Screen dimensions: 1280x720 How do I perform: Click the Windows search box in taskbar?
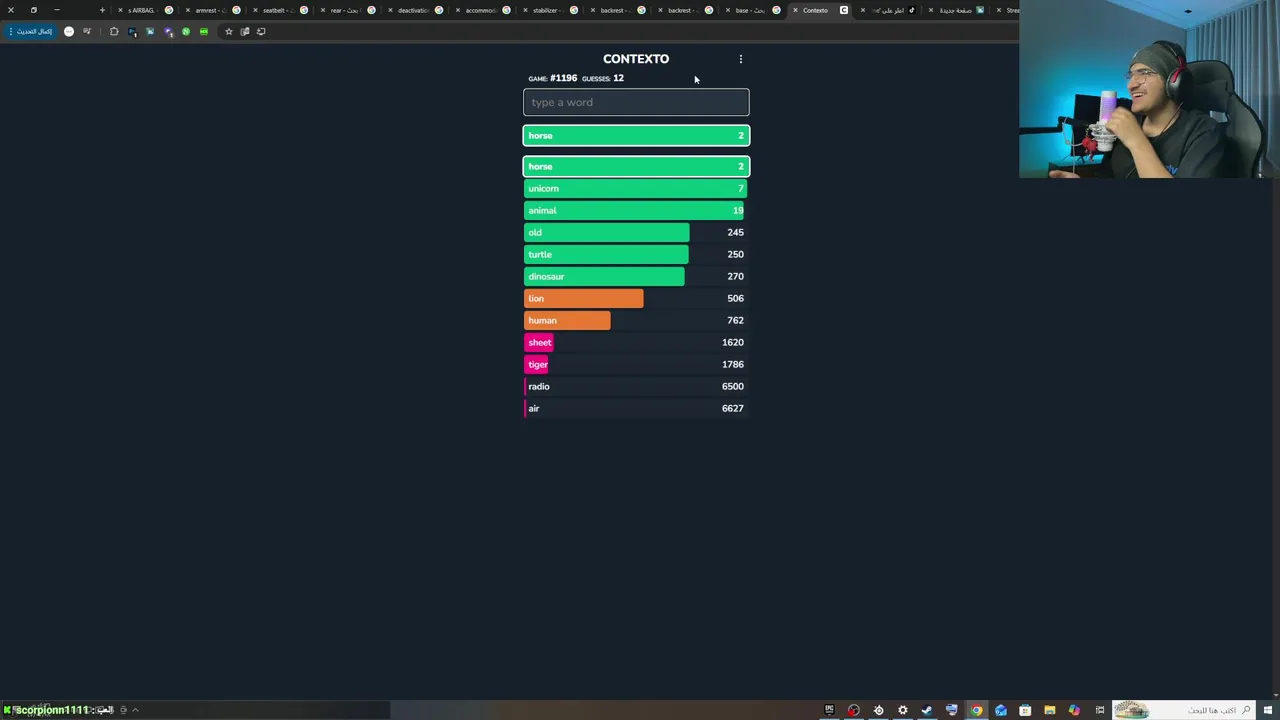pos(1184,710)
